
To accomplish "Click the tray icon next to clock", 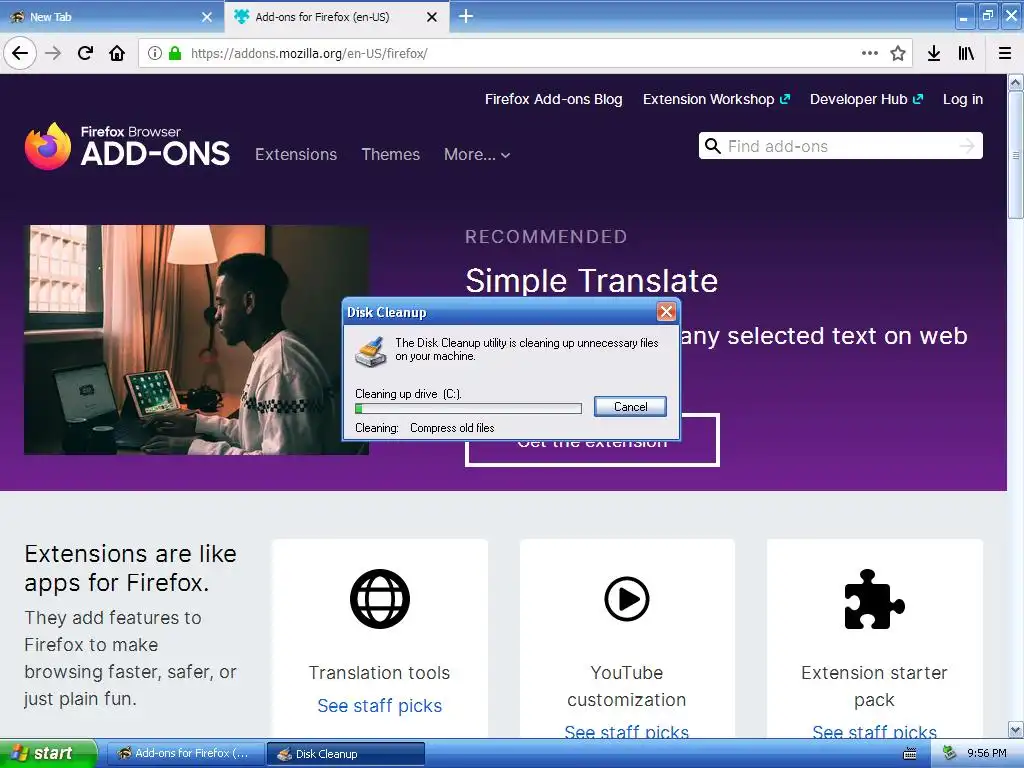I will pyautogui.click(x=949, y=754).
